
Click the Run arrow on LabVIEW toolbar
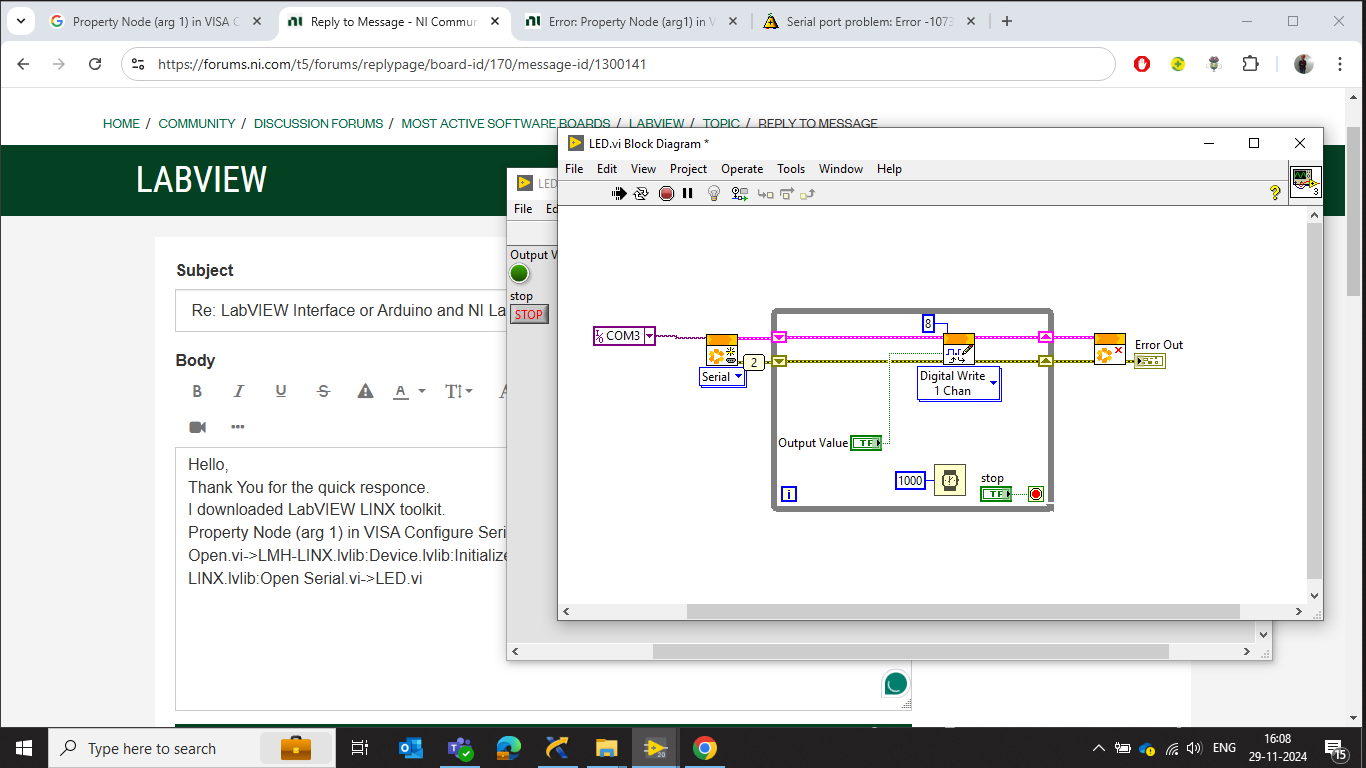[x=619, y=193]
